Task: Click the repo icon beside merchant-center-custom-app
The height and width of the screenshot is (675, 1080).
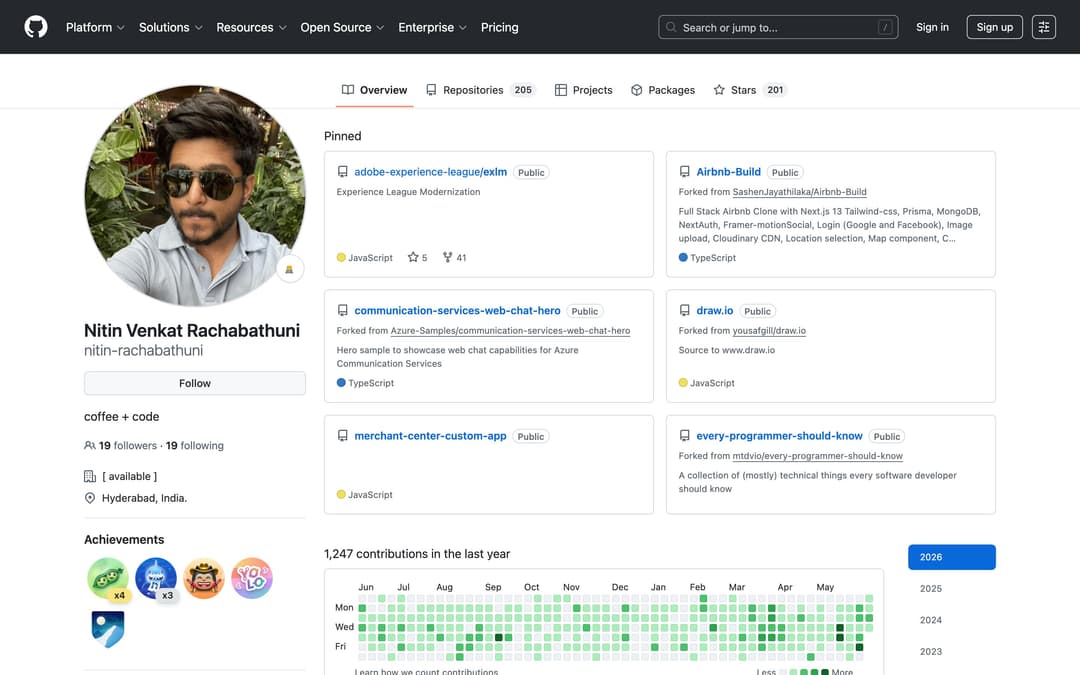Action: pyautogui.click(x=342, y=436)
